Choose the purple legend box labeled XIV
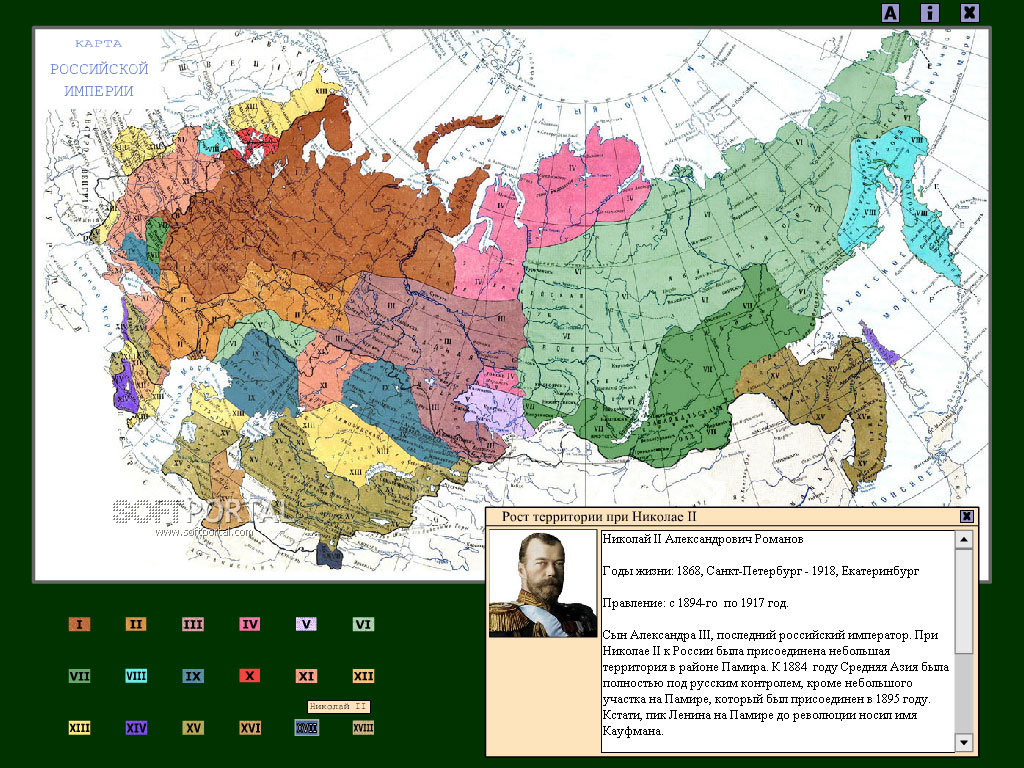This screenshot has width=1024, height=768. point(136,728)
